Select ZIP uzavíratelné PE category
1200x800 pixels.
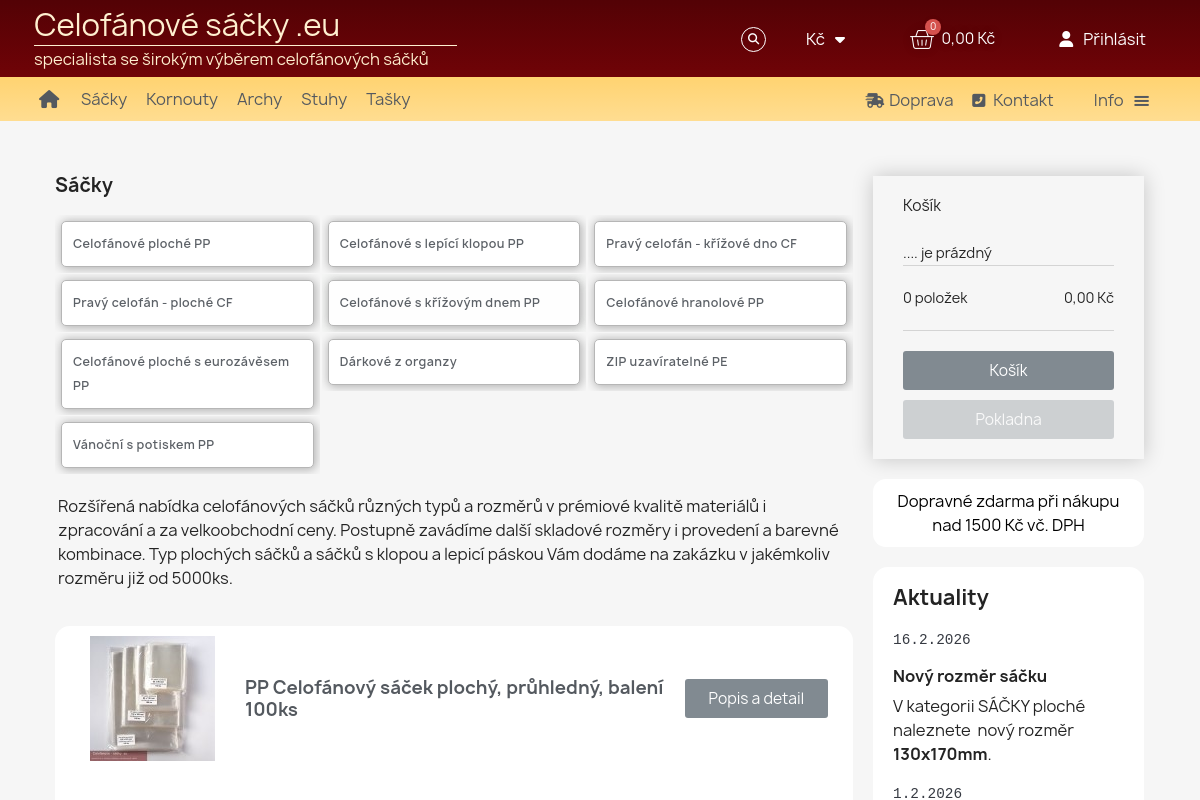[720, 362]
